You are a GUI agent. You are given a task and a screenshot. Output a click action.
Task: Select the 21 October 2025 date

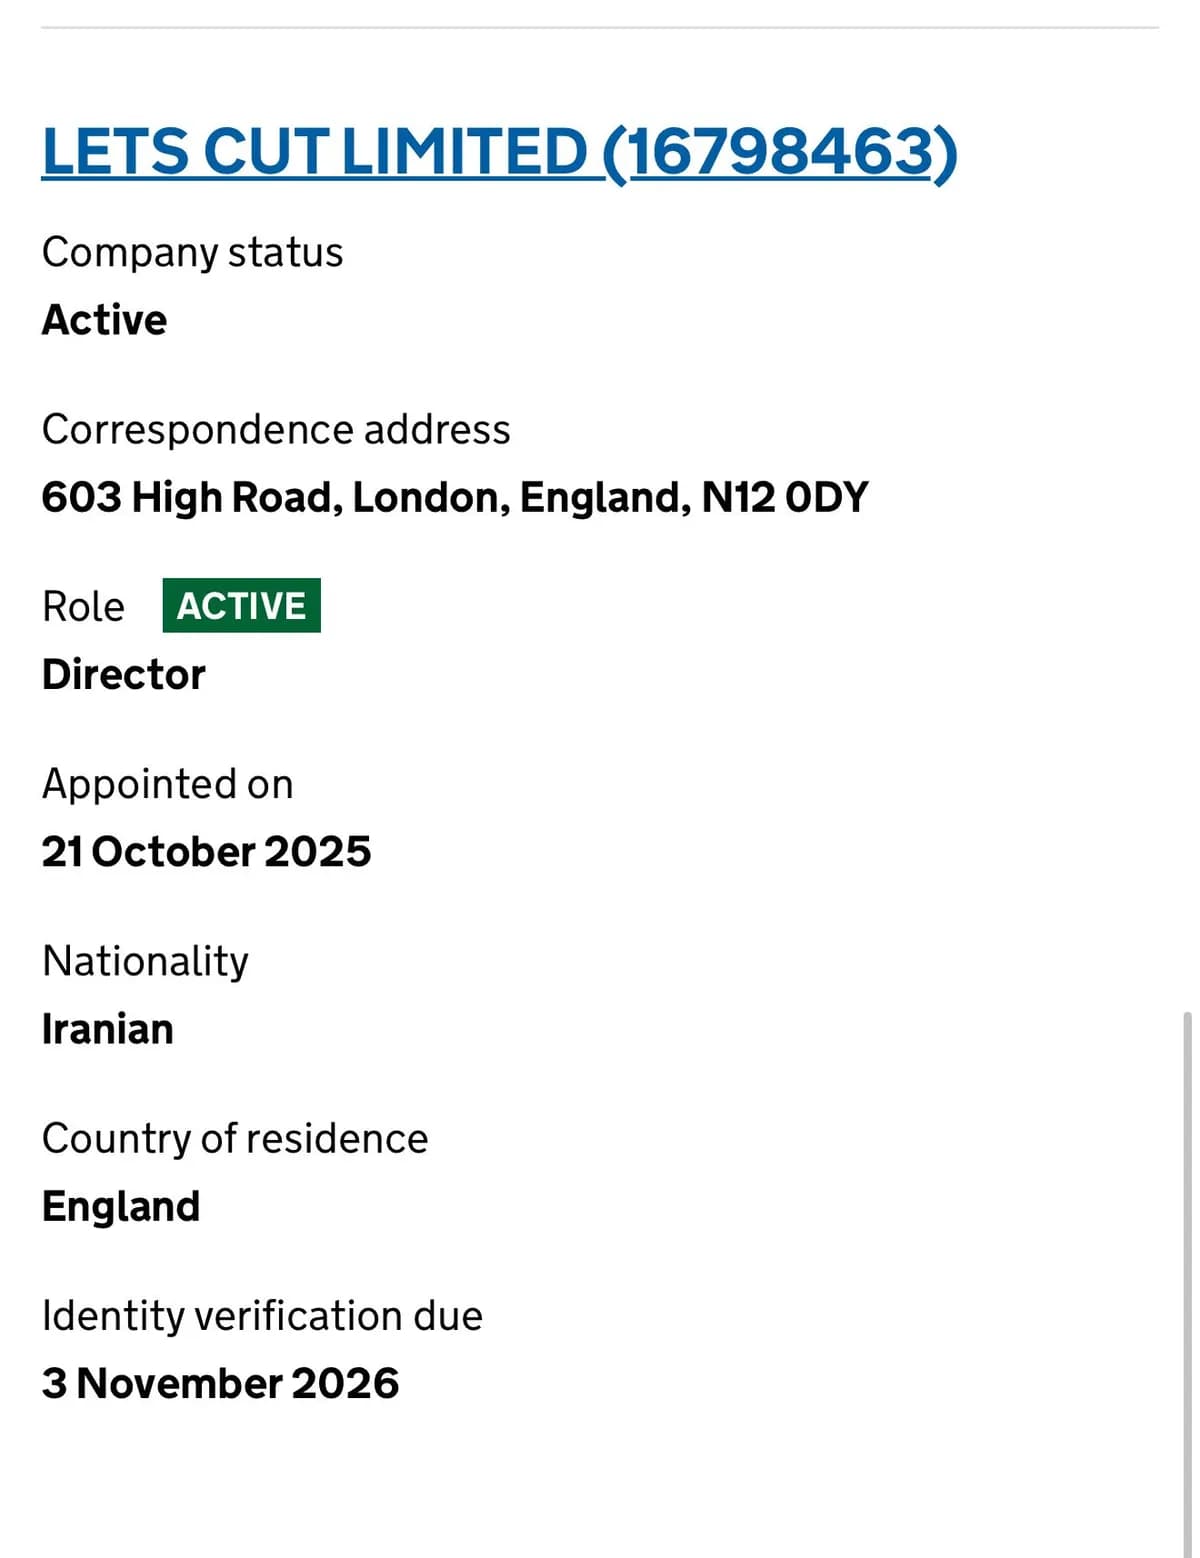pyautogui.click(x=206, y=852)
